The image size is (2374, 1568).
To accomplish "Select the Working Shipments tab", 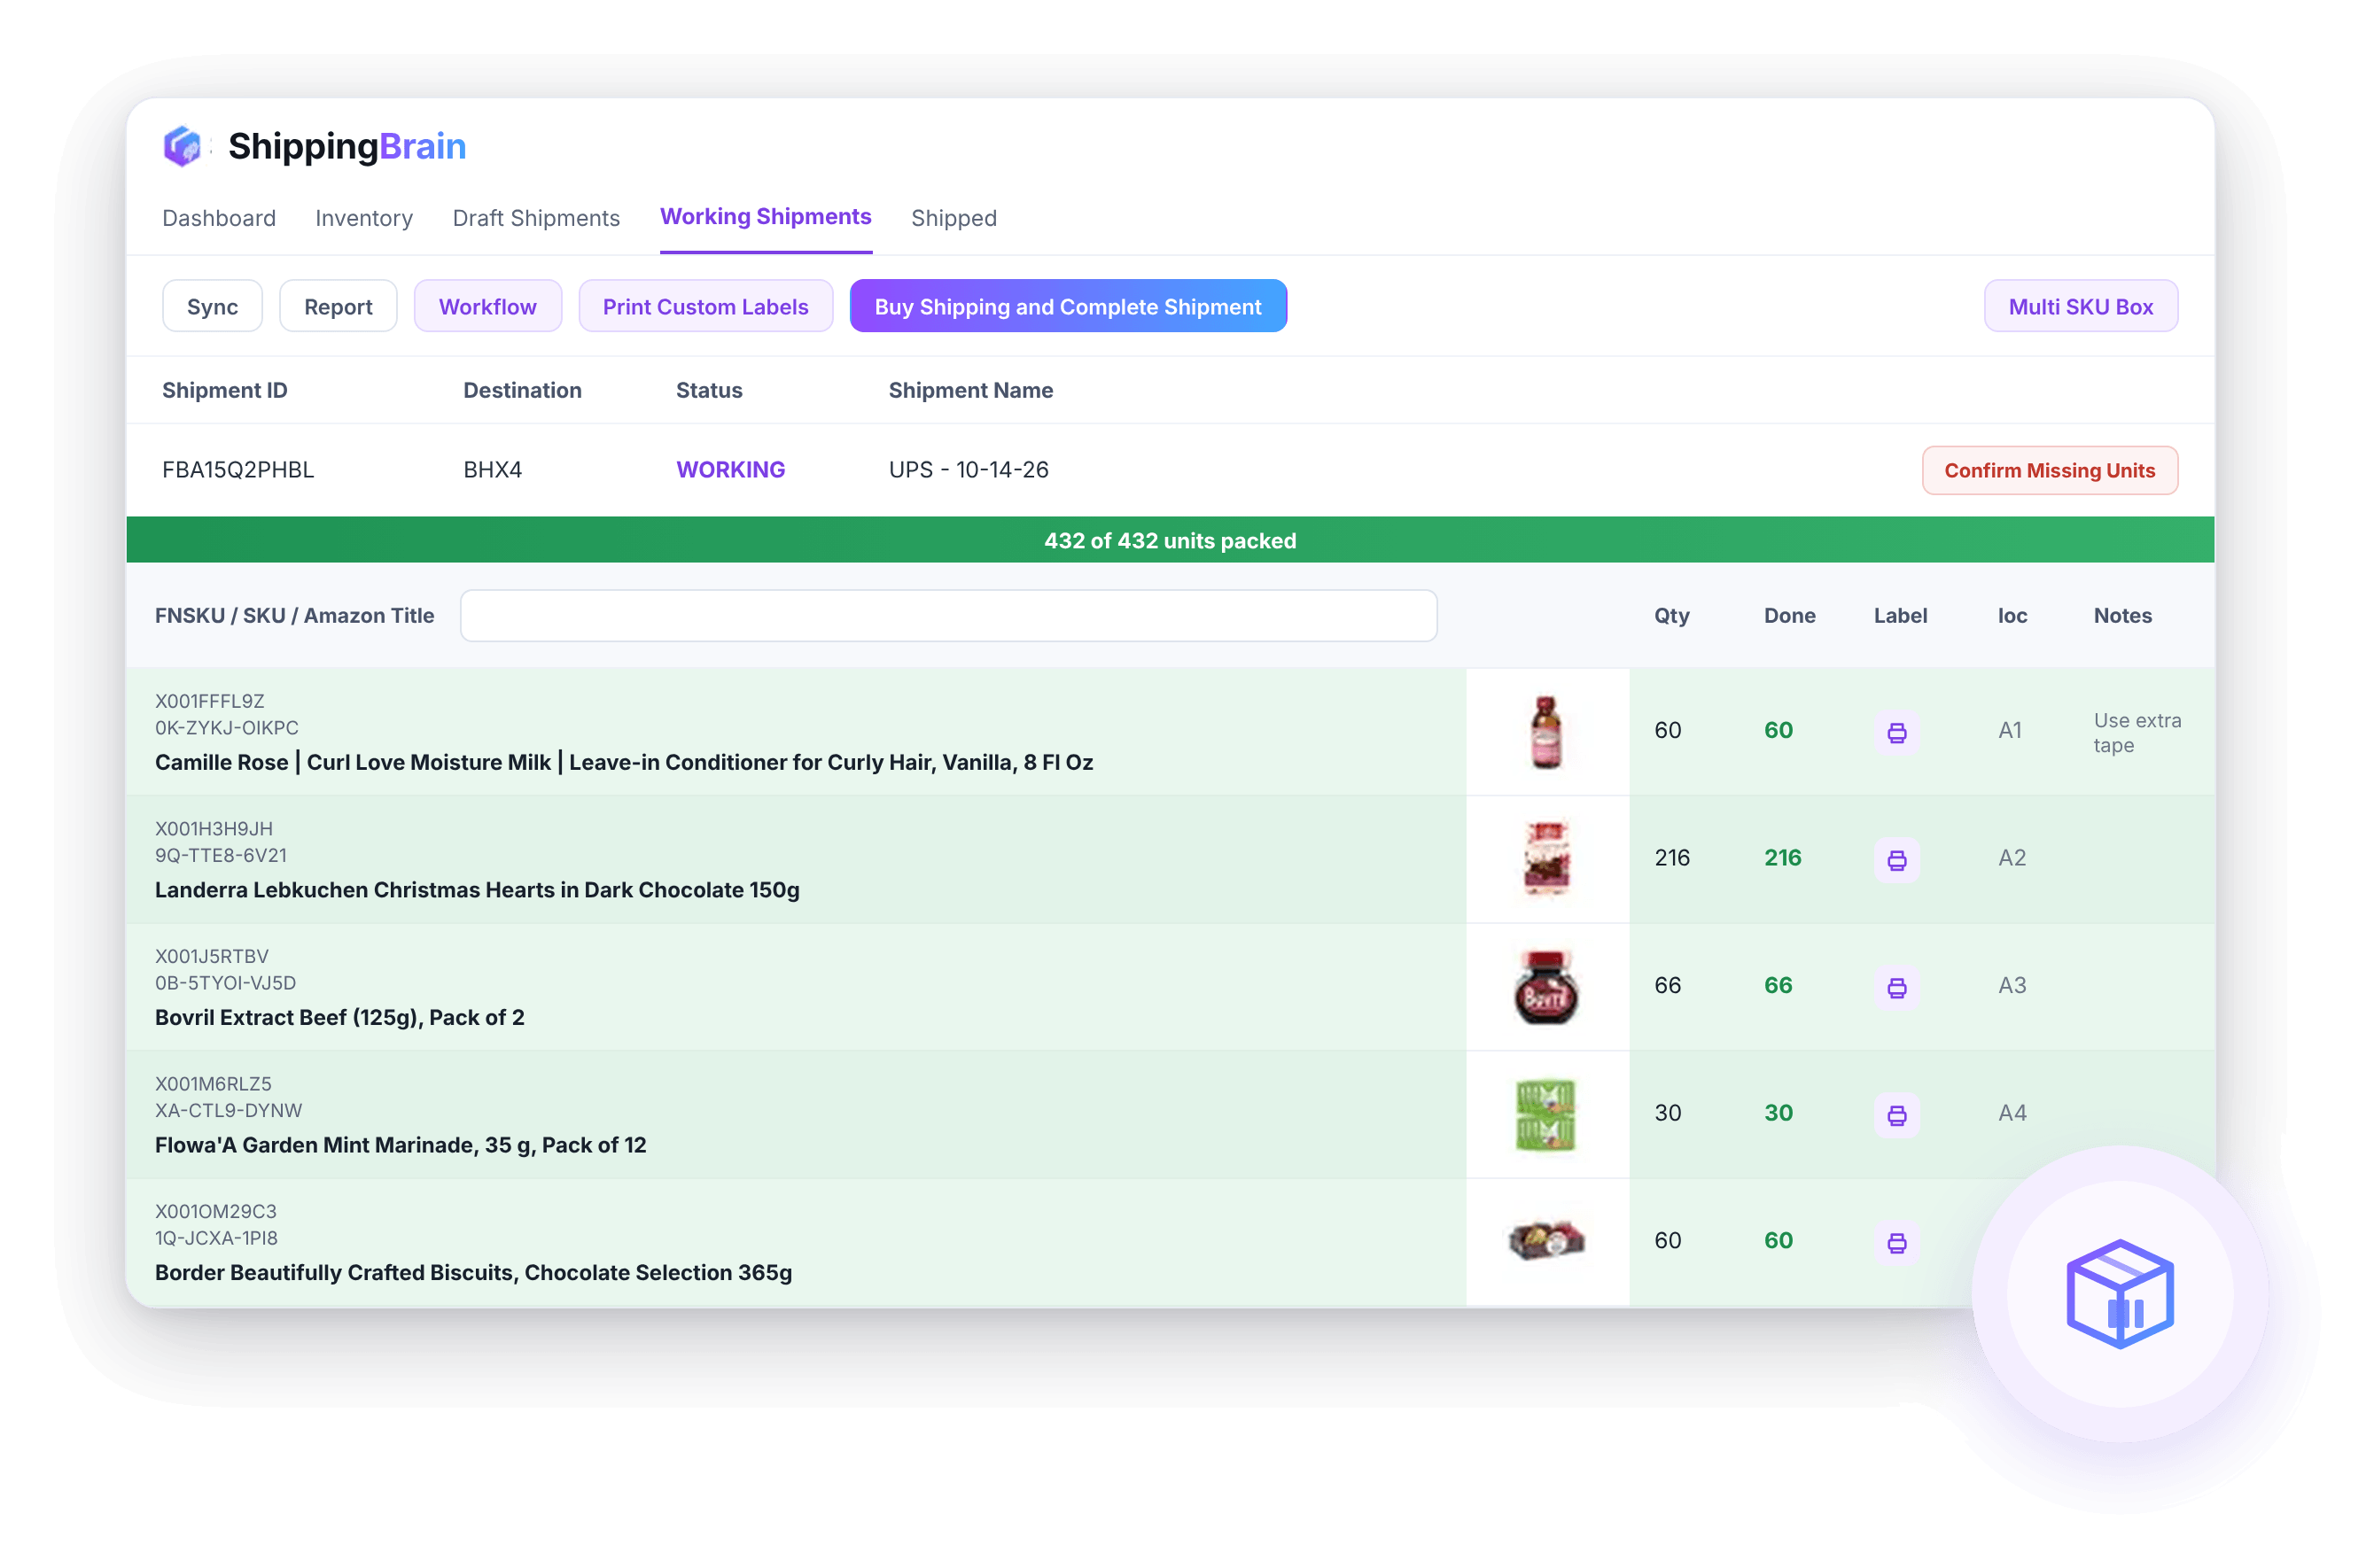I will (x=765, y=217).
